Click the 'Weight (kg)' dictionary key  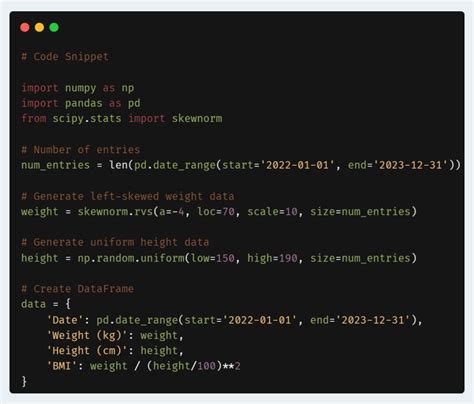pos(87,335)
